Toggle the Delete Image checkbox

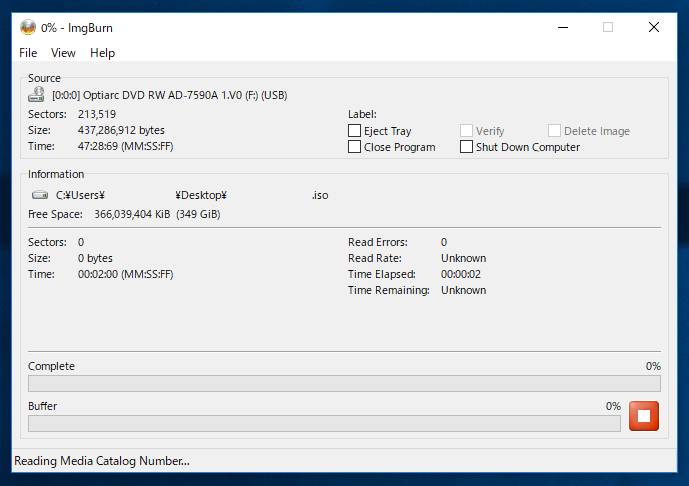(x=555, y=131)
